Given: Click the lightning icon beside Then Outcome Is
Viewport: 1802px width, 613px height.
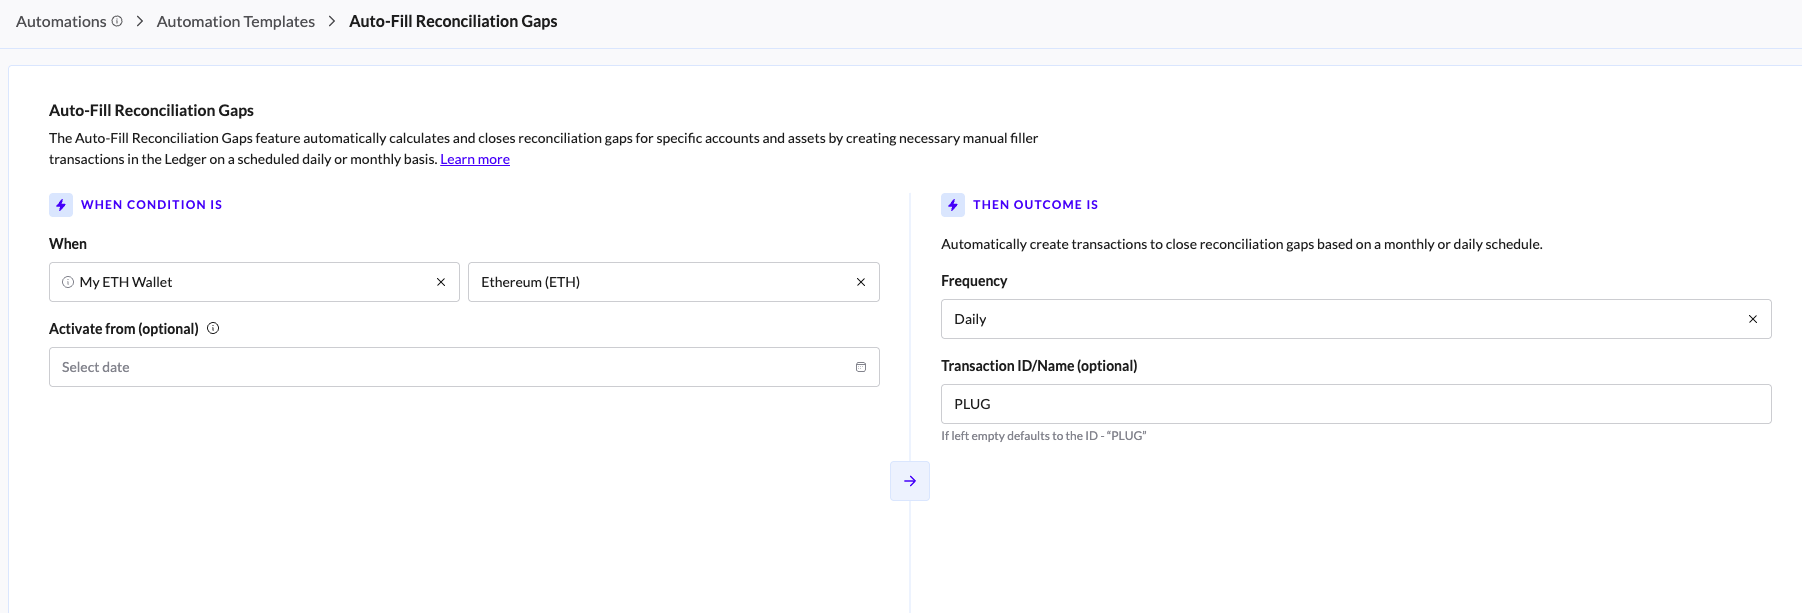Looking at the screenshot, I should coord(953,205).
